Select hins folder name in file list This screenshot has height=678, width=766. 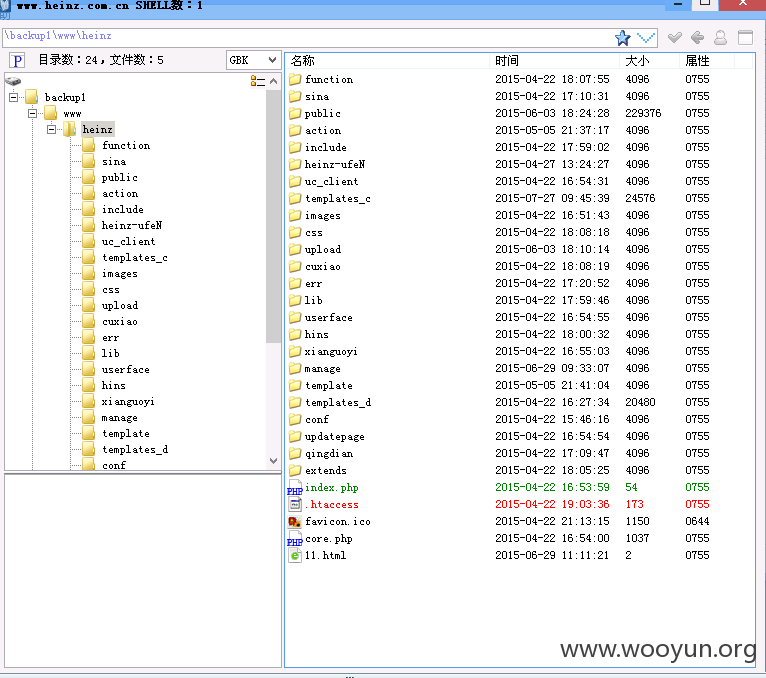pos(317,335)
